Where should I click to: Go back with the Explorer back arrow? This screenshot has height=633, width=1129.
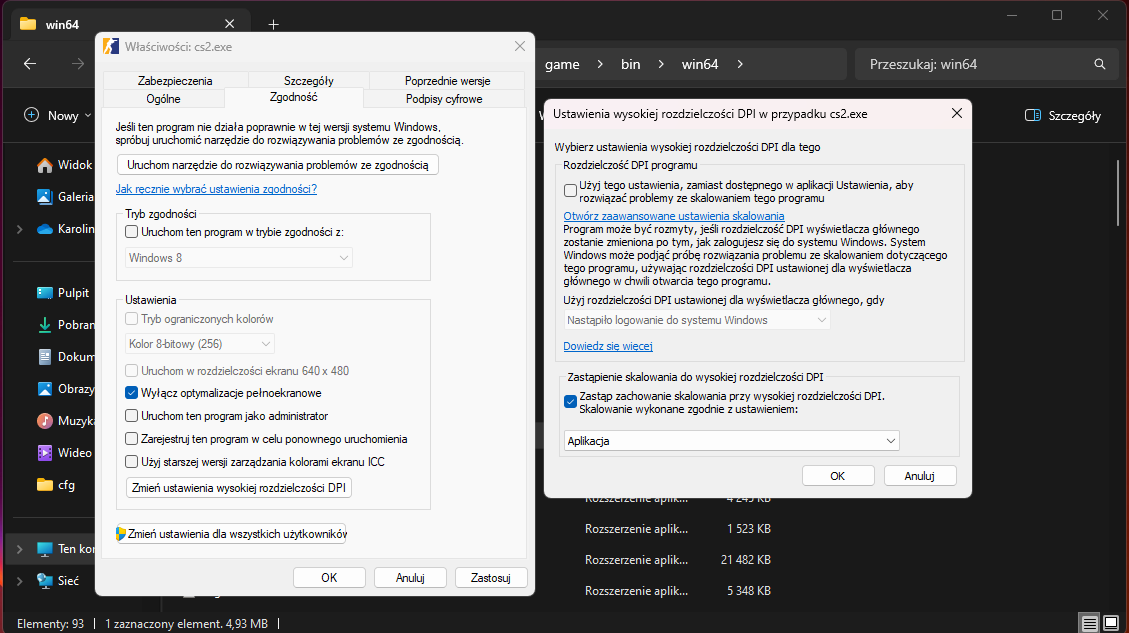point(30,64)
